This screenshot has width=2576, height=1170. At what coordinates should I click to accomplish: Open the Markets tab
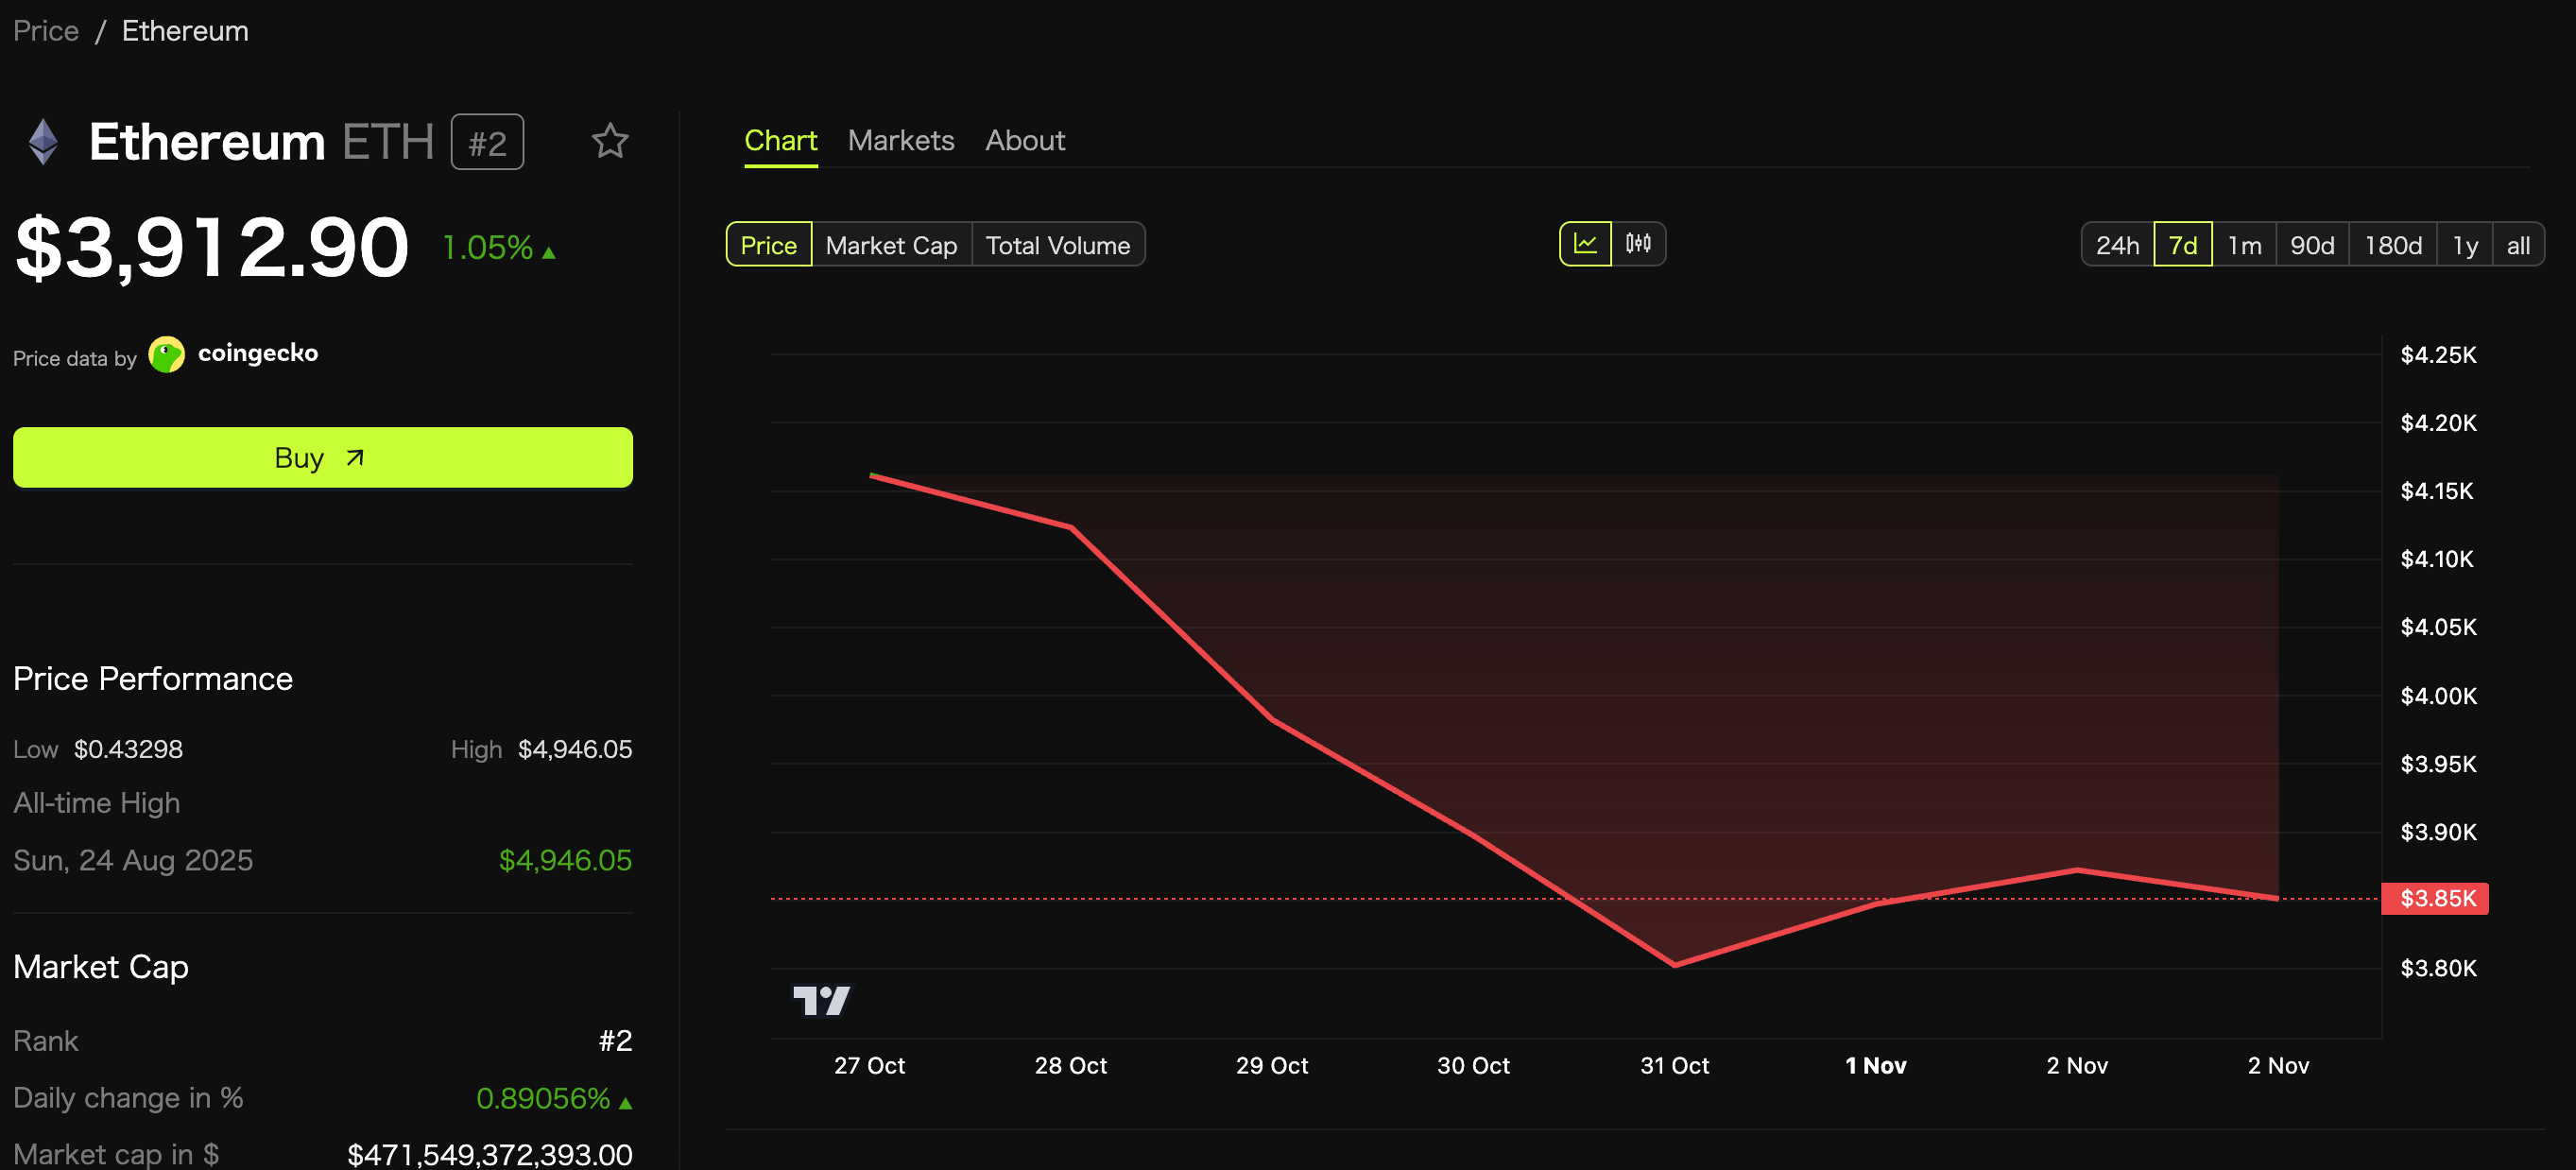pyautogui.click(x=900, y=141)
